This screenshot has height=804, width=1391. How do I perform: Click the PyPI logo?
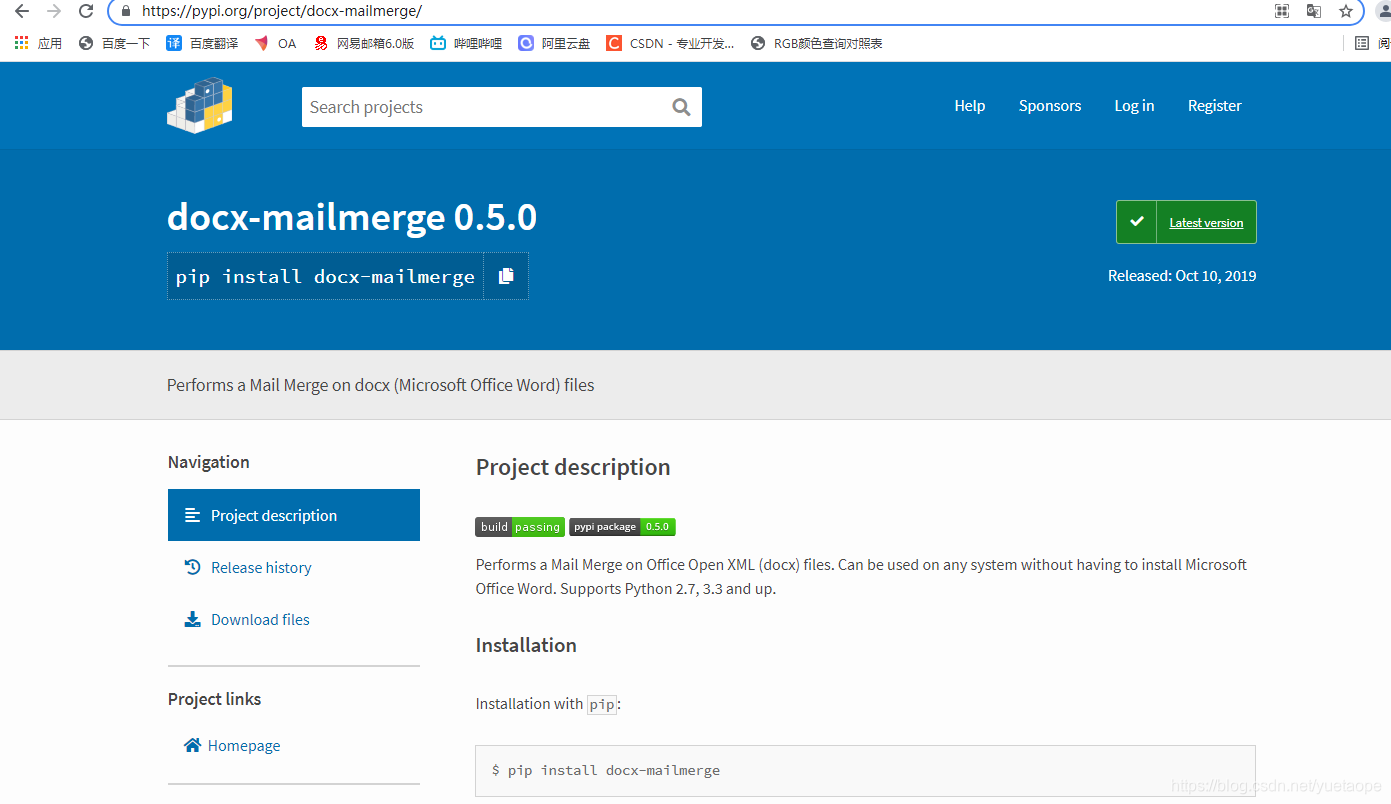(x=200, y=105)
